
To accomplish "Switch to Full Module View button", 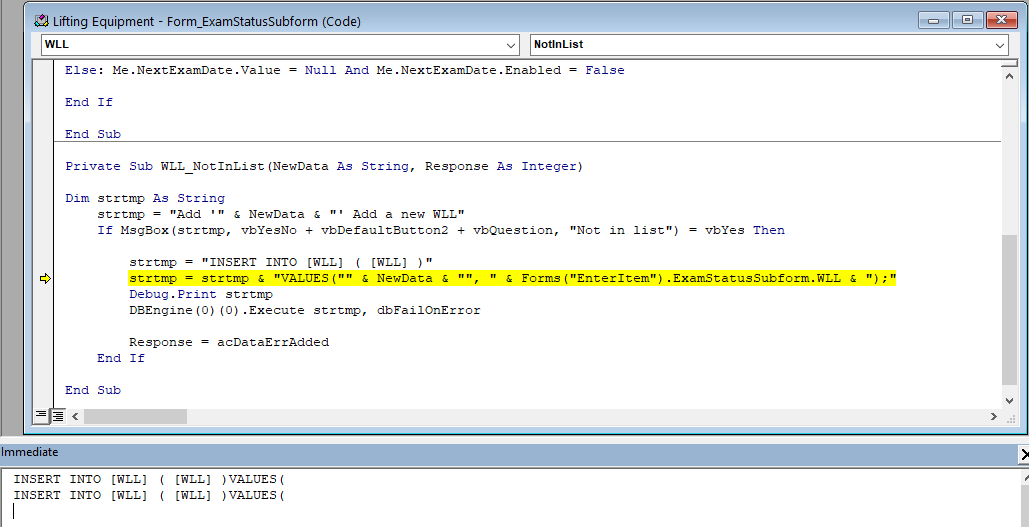I will tap(58, 416).
